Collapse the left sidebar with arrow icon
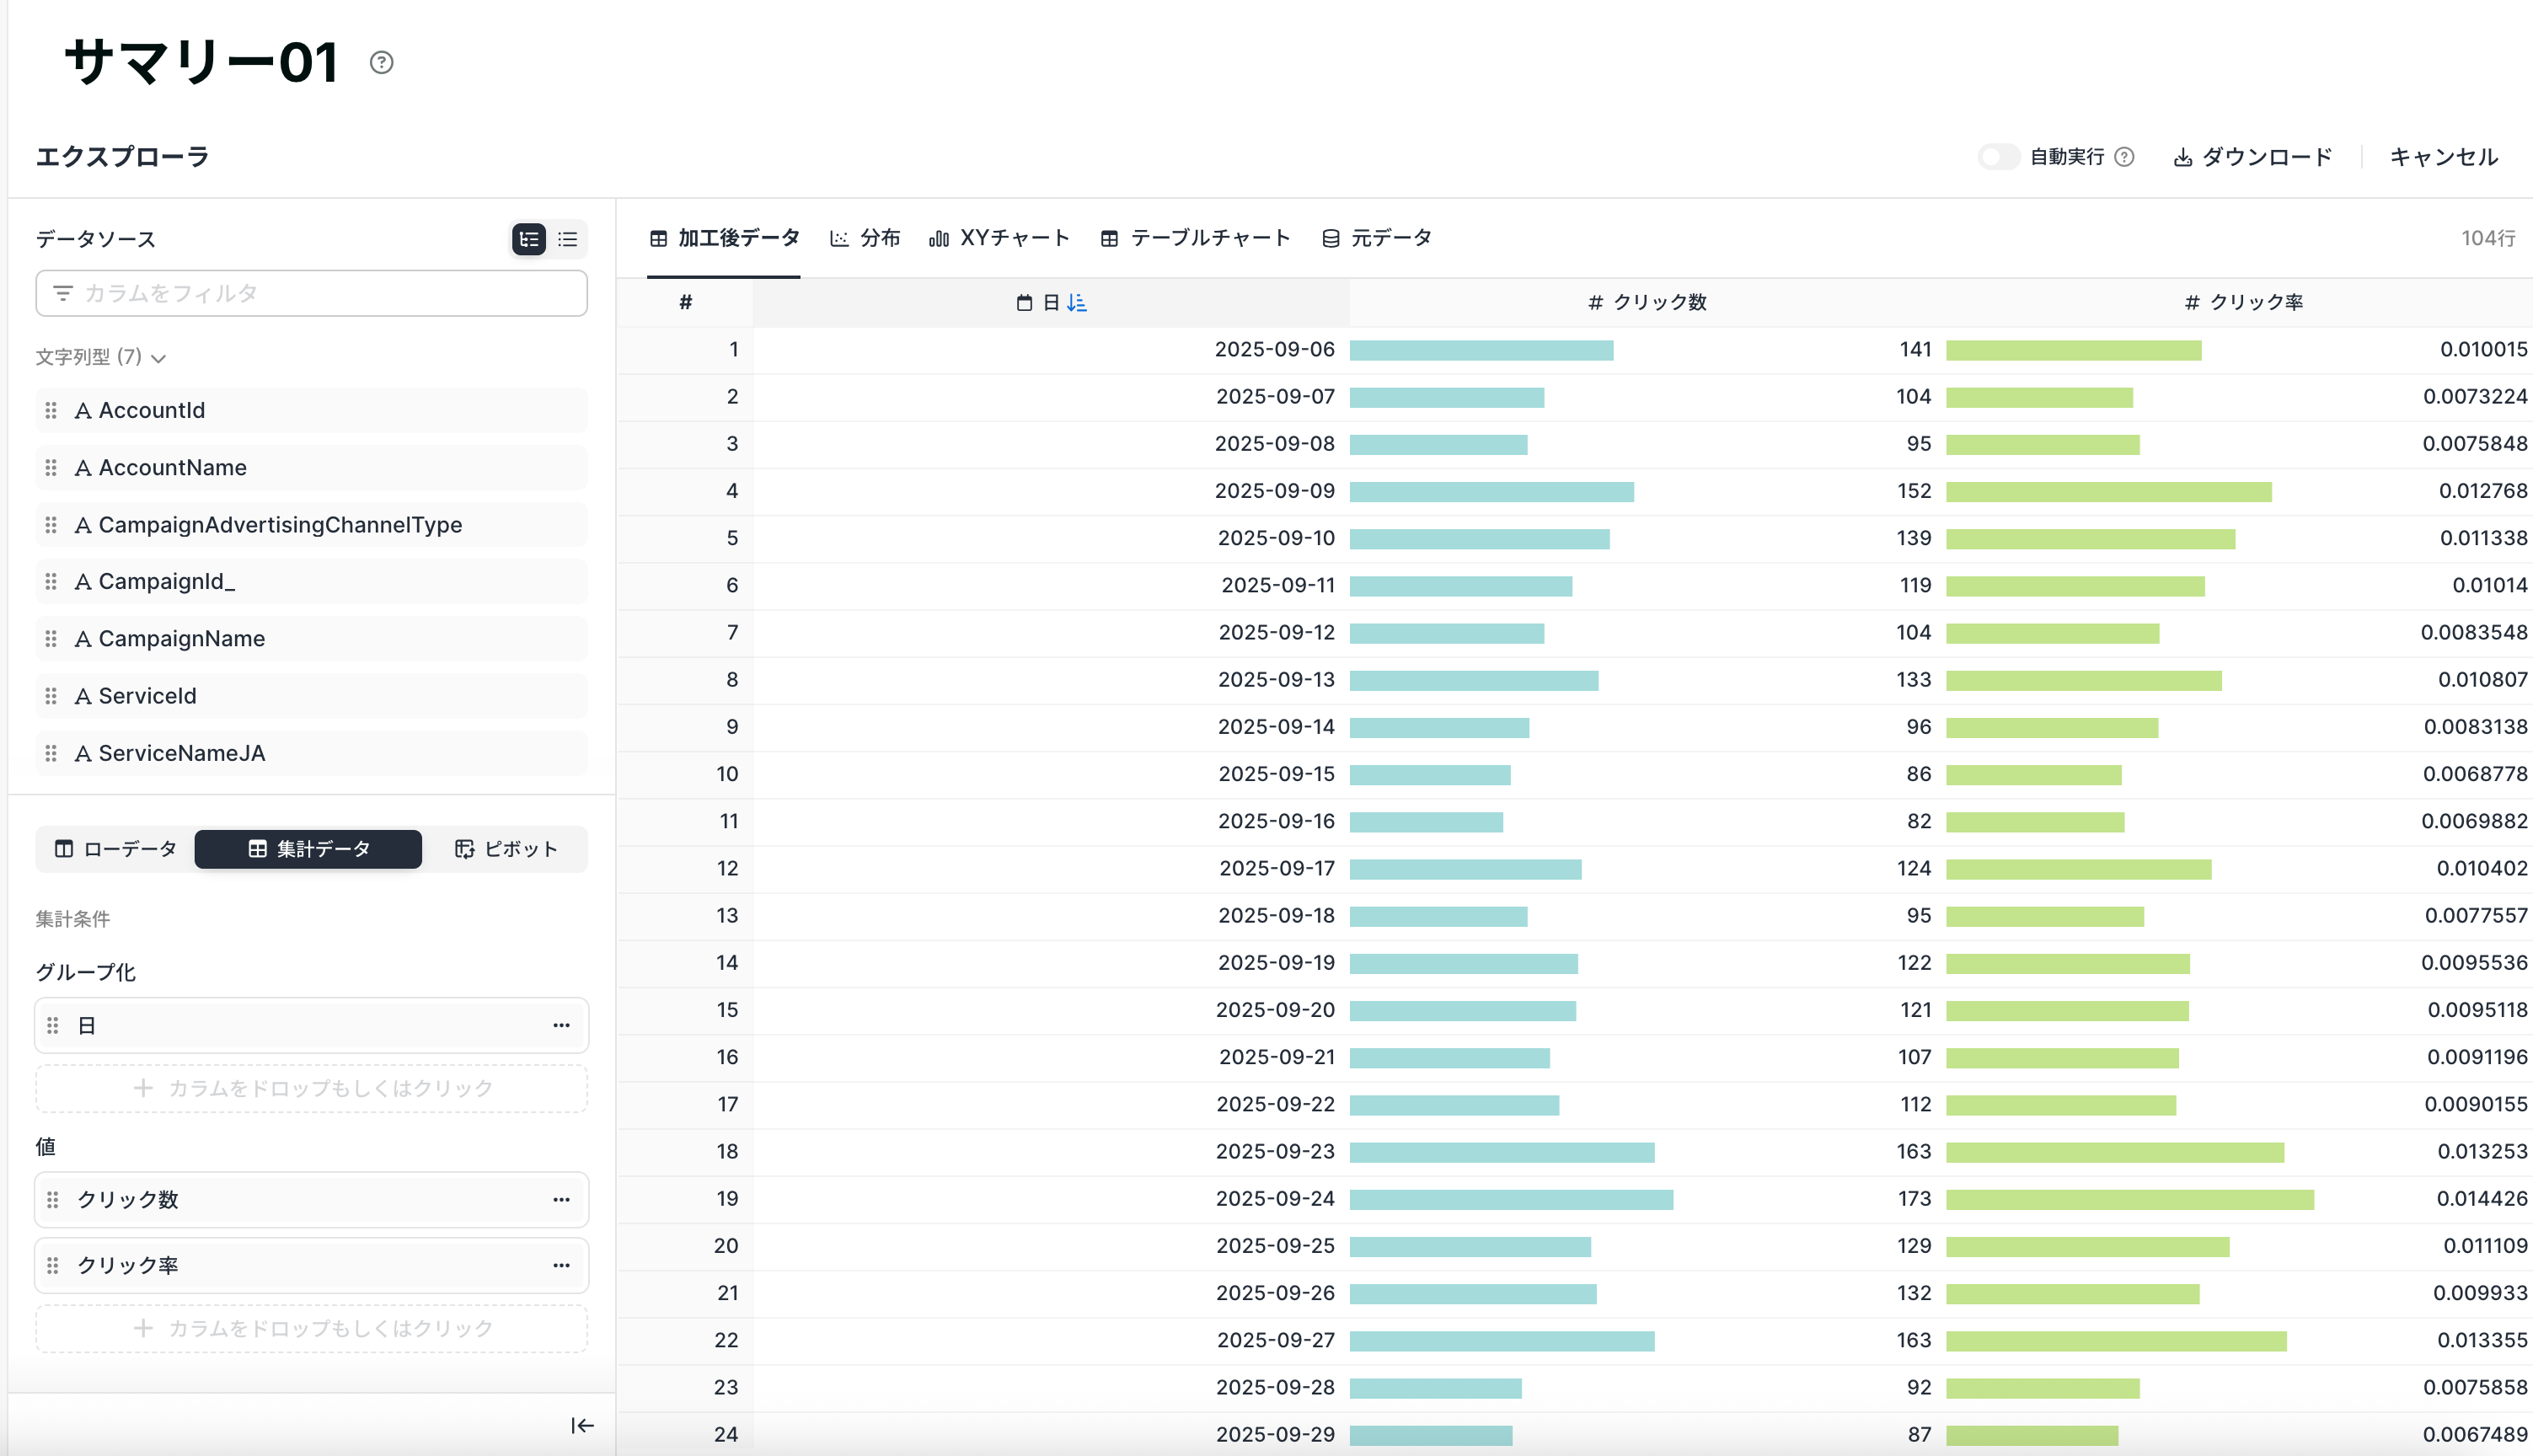The height and width of the screenshot is (1456, 2533). click(x=582, y=1426)
